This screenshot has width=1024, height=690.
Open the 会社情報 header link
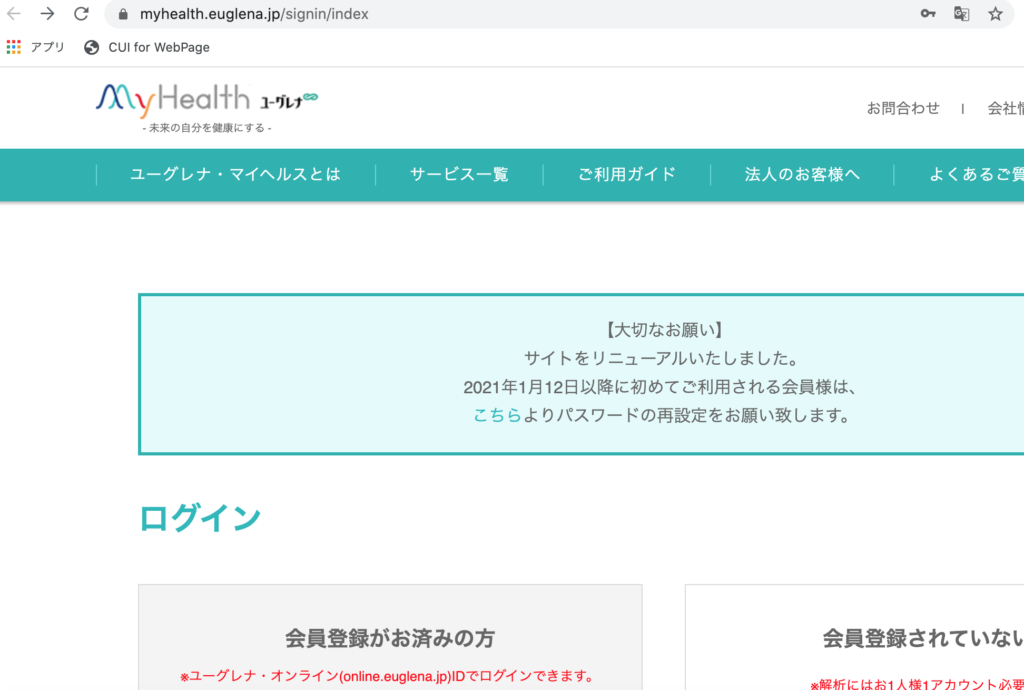pyautogui.click(x=1005, y=108)
